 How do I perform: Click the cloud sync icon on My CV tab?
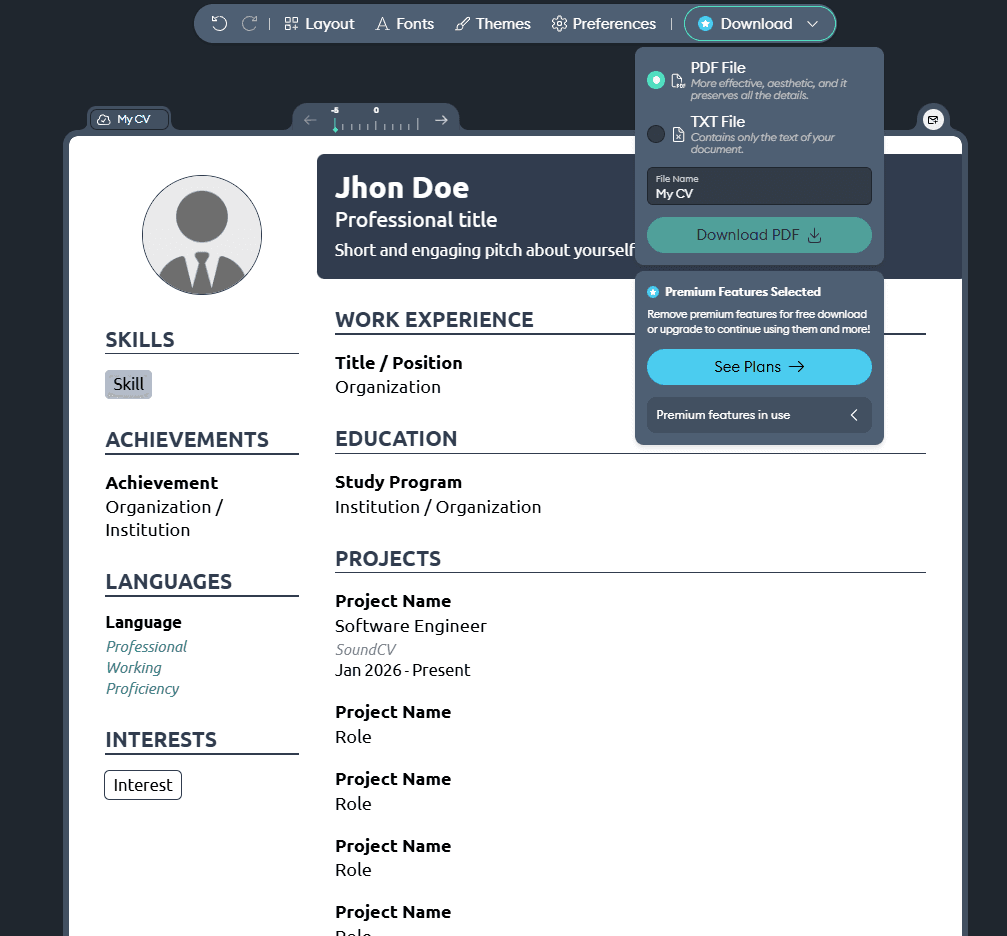tap(105, 117)
